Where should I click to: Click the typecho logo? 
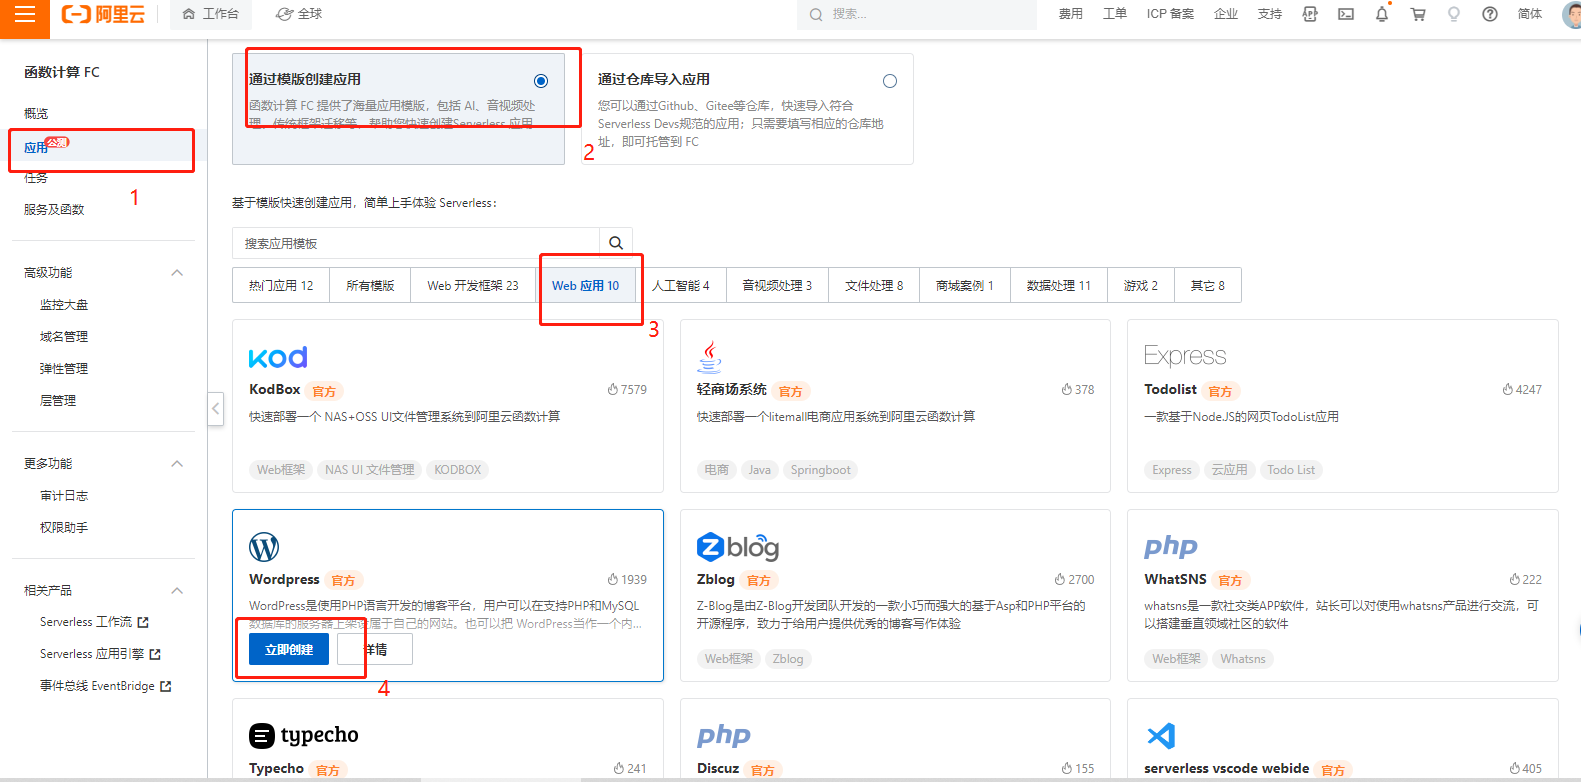(x=304, y=736)
